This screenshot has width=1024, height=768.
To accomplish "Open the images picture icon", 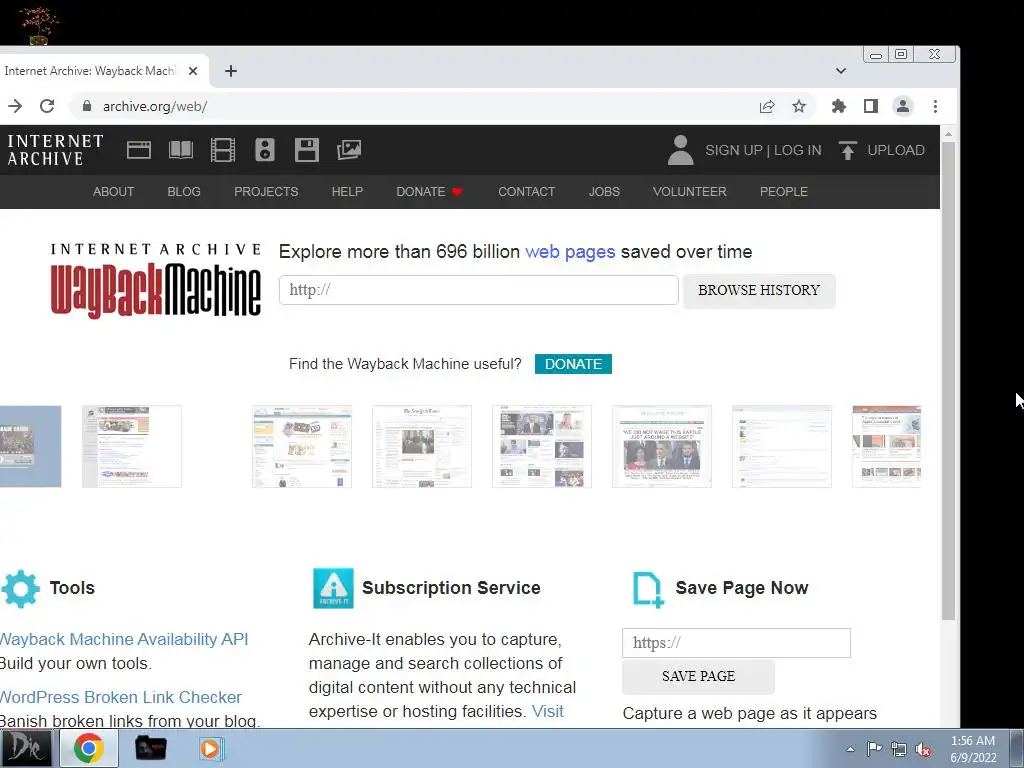I will pyautogui.click(x=349, y=150).
